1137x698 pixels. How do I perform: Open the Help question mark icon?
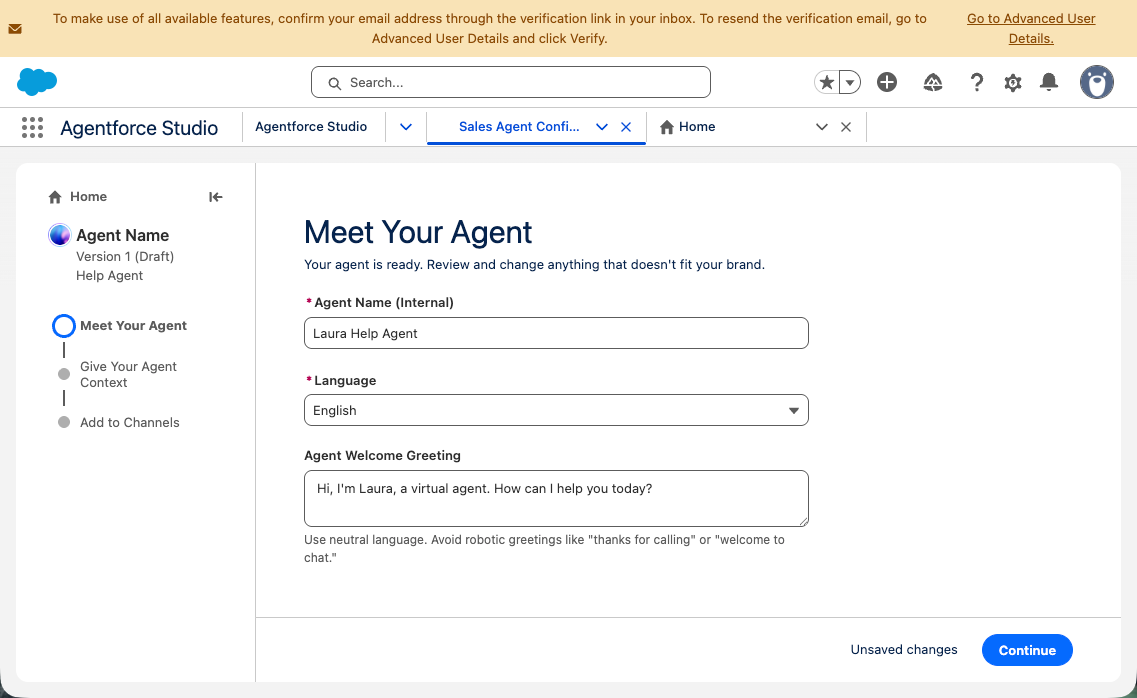pos(977,82)
